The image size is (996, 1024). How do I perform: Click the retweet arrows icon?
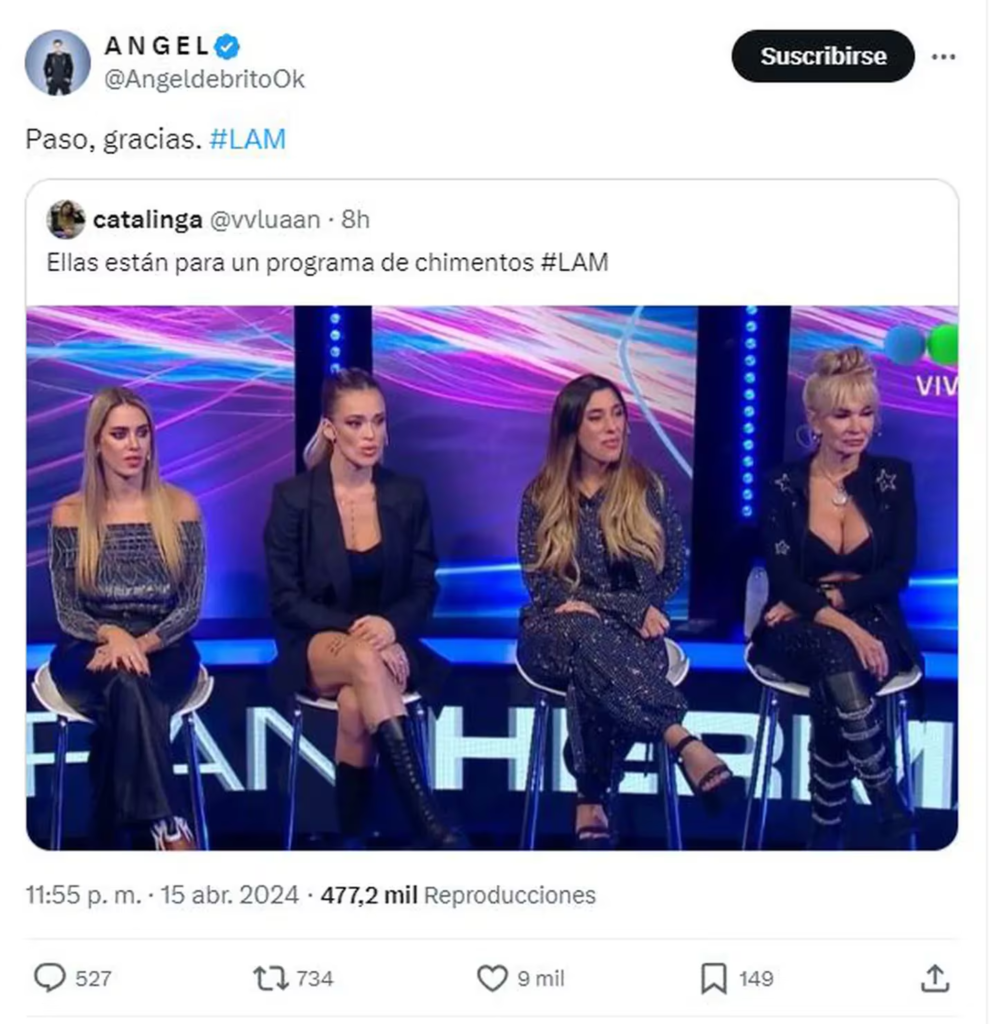(x=270, y=978)
